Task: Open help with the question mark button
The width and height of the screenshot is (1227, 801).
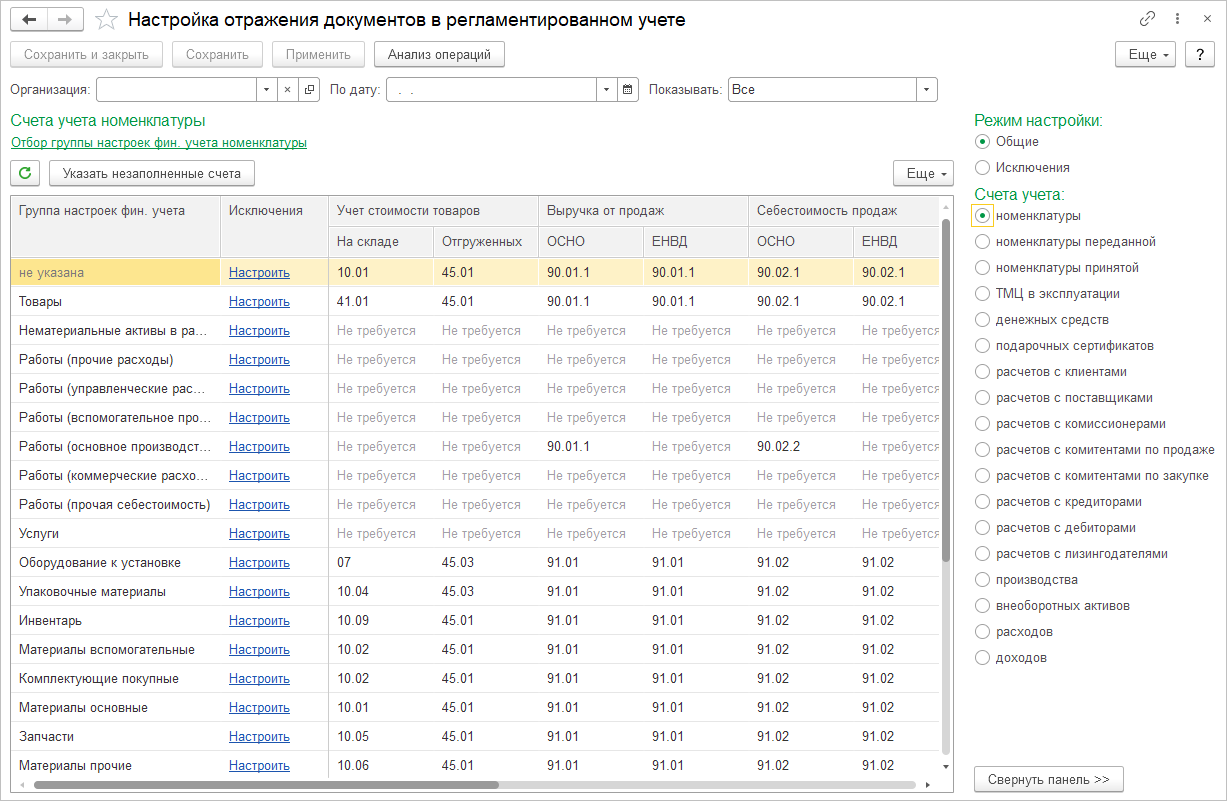Action: coord(1199,54)
